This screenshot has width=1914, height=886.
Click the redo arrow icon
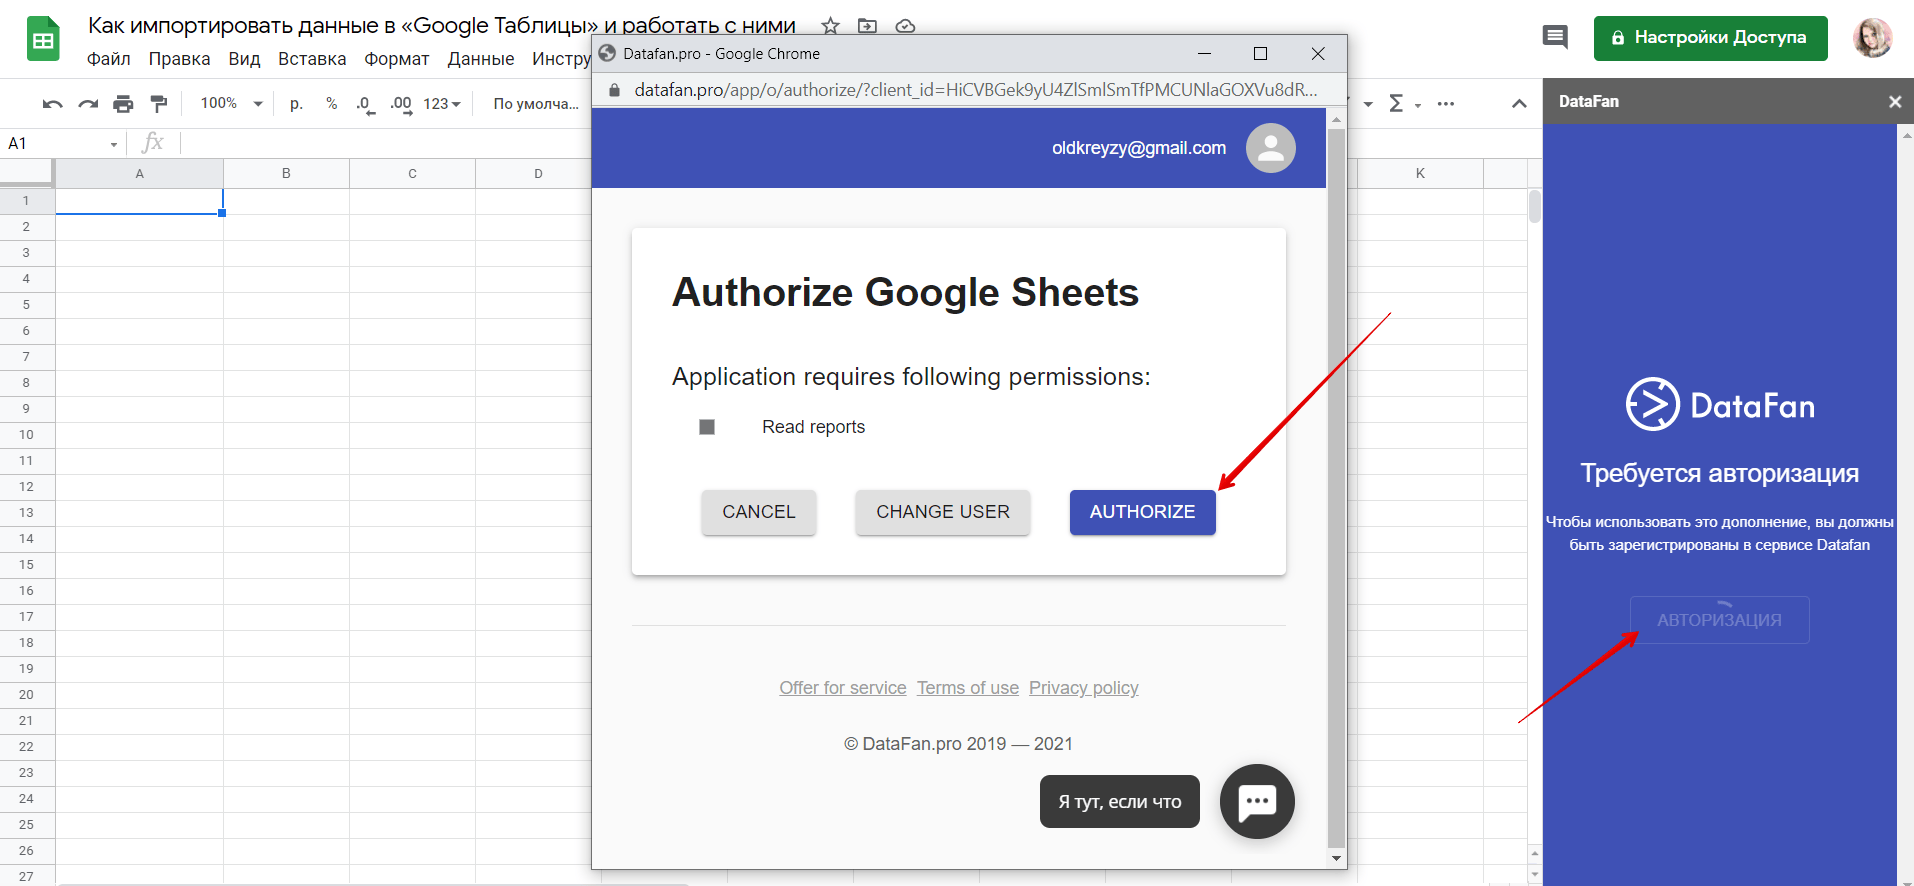pos(88,104)
